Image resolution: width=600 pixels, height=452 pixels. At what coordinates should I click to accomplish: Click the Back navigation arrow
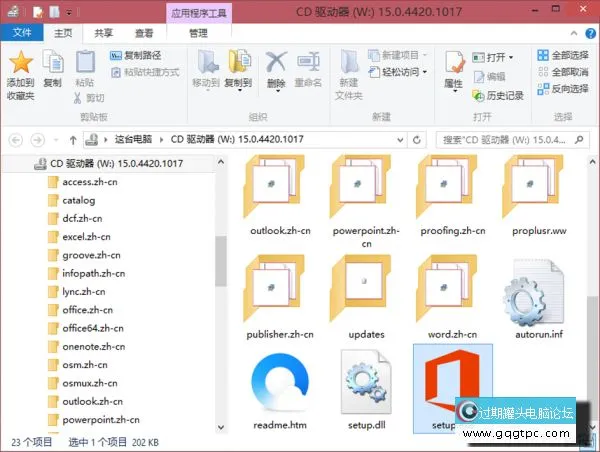(16, 140)
